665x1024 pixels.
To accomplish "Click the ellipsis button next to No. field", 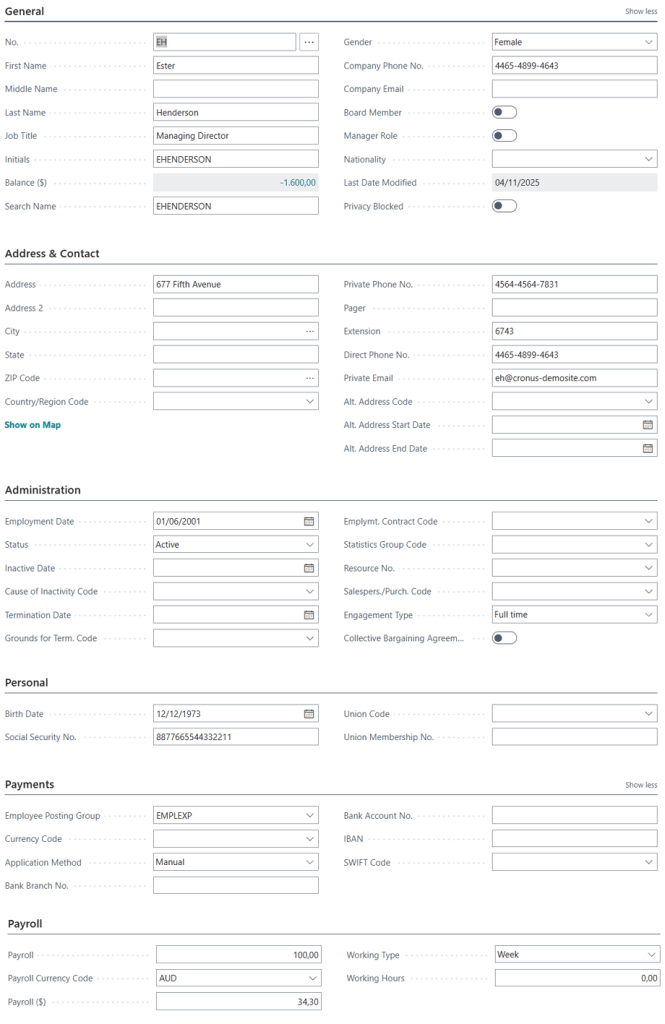I will pos(309,42).
